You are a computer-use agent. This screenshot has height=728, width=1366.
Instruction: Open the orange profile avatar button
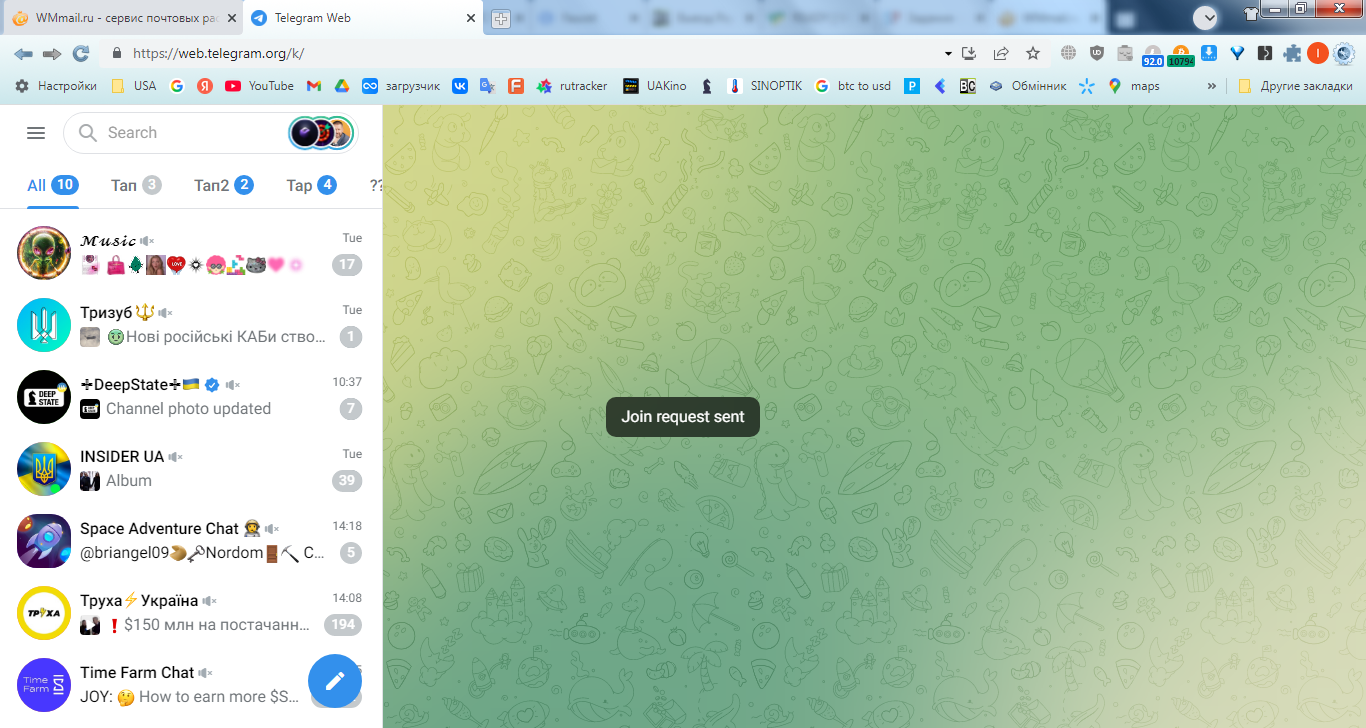[1317, 53]
